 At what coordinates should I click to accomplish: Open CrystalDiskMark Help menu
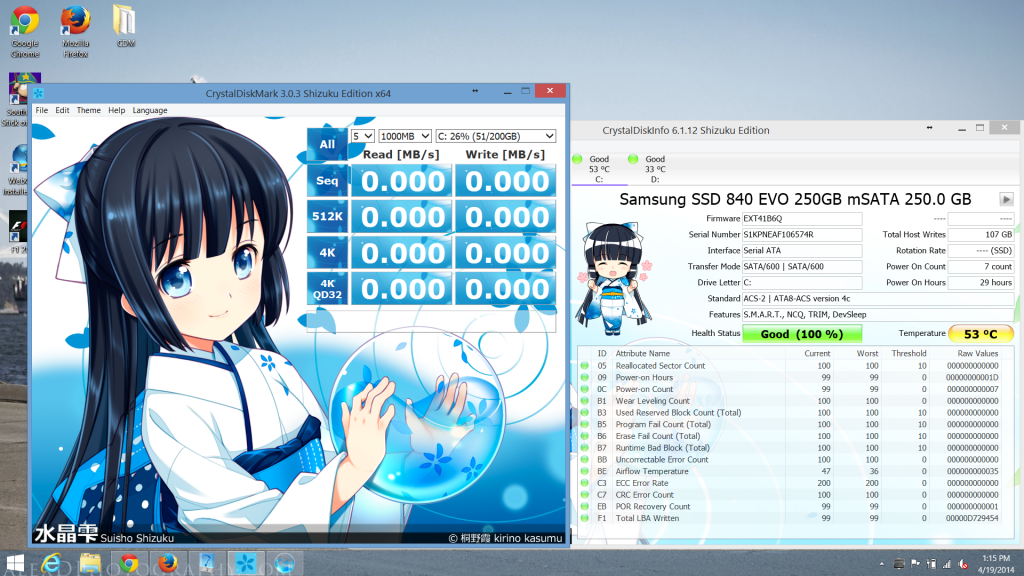tap(116, 110)
